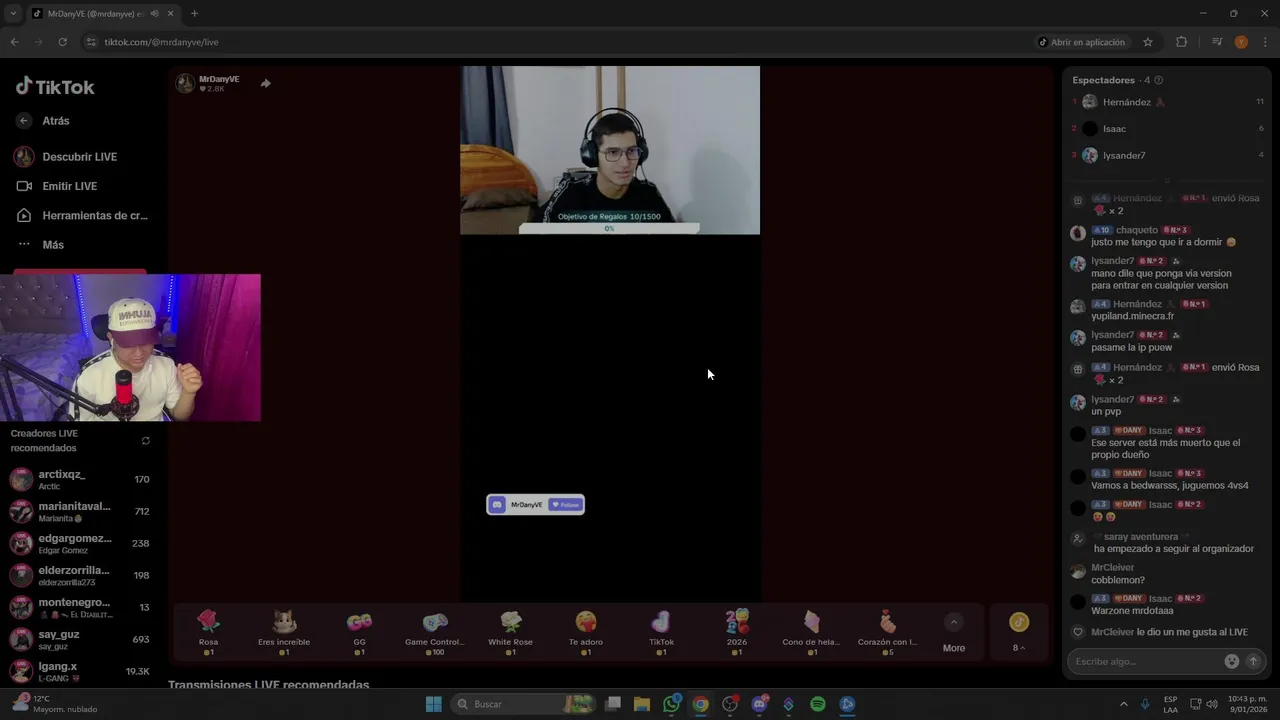Open File Explorer from taskbar
Screen dimensions: 1280x720
click(642, 704)
